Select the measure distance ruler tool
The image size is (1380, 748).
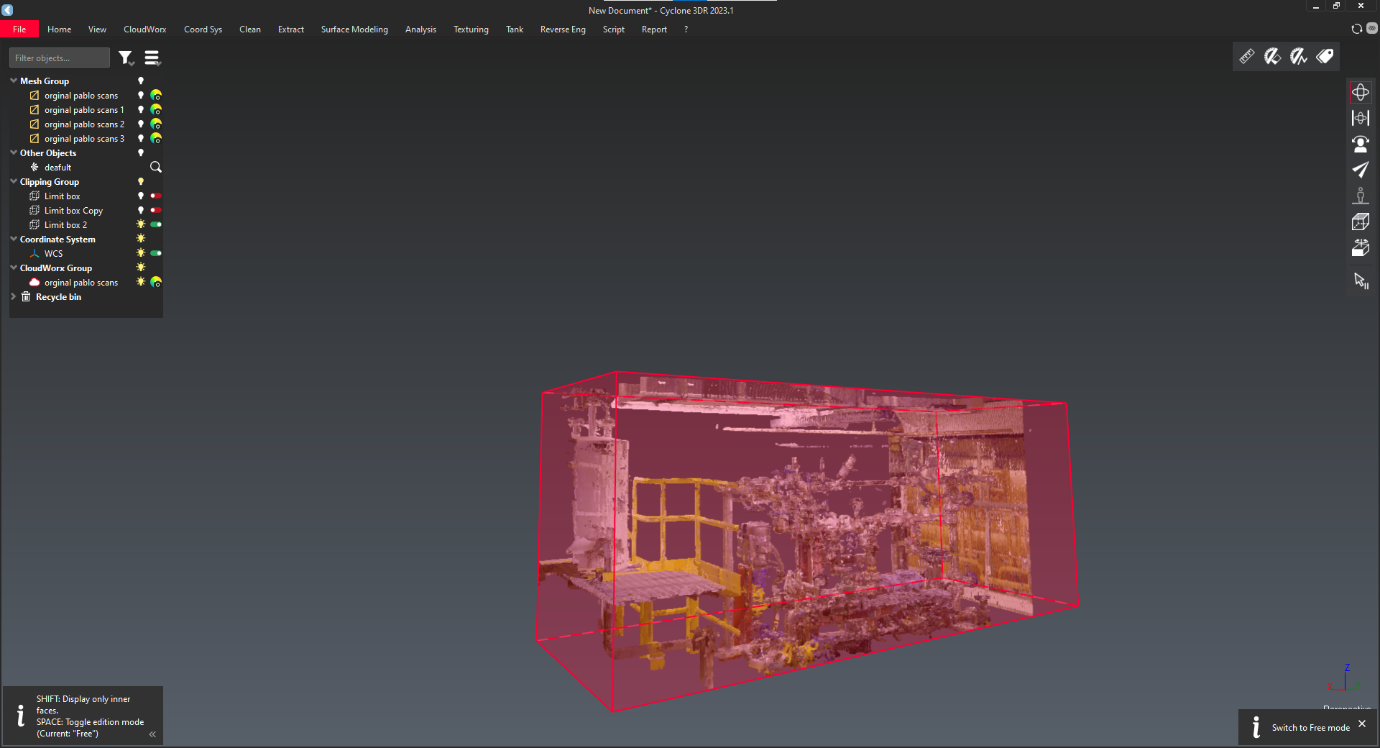tap(1247, 57)
